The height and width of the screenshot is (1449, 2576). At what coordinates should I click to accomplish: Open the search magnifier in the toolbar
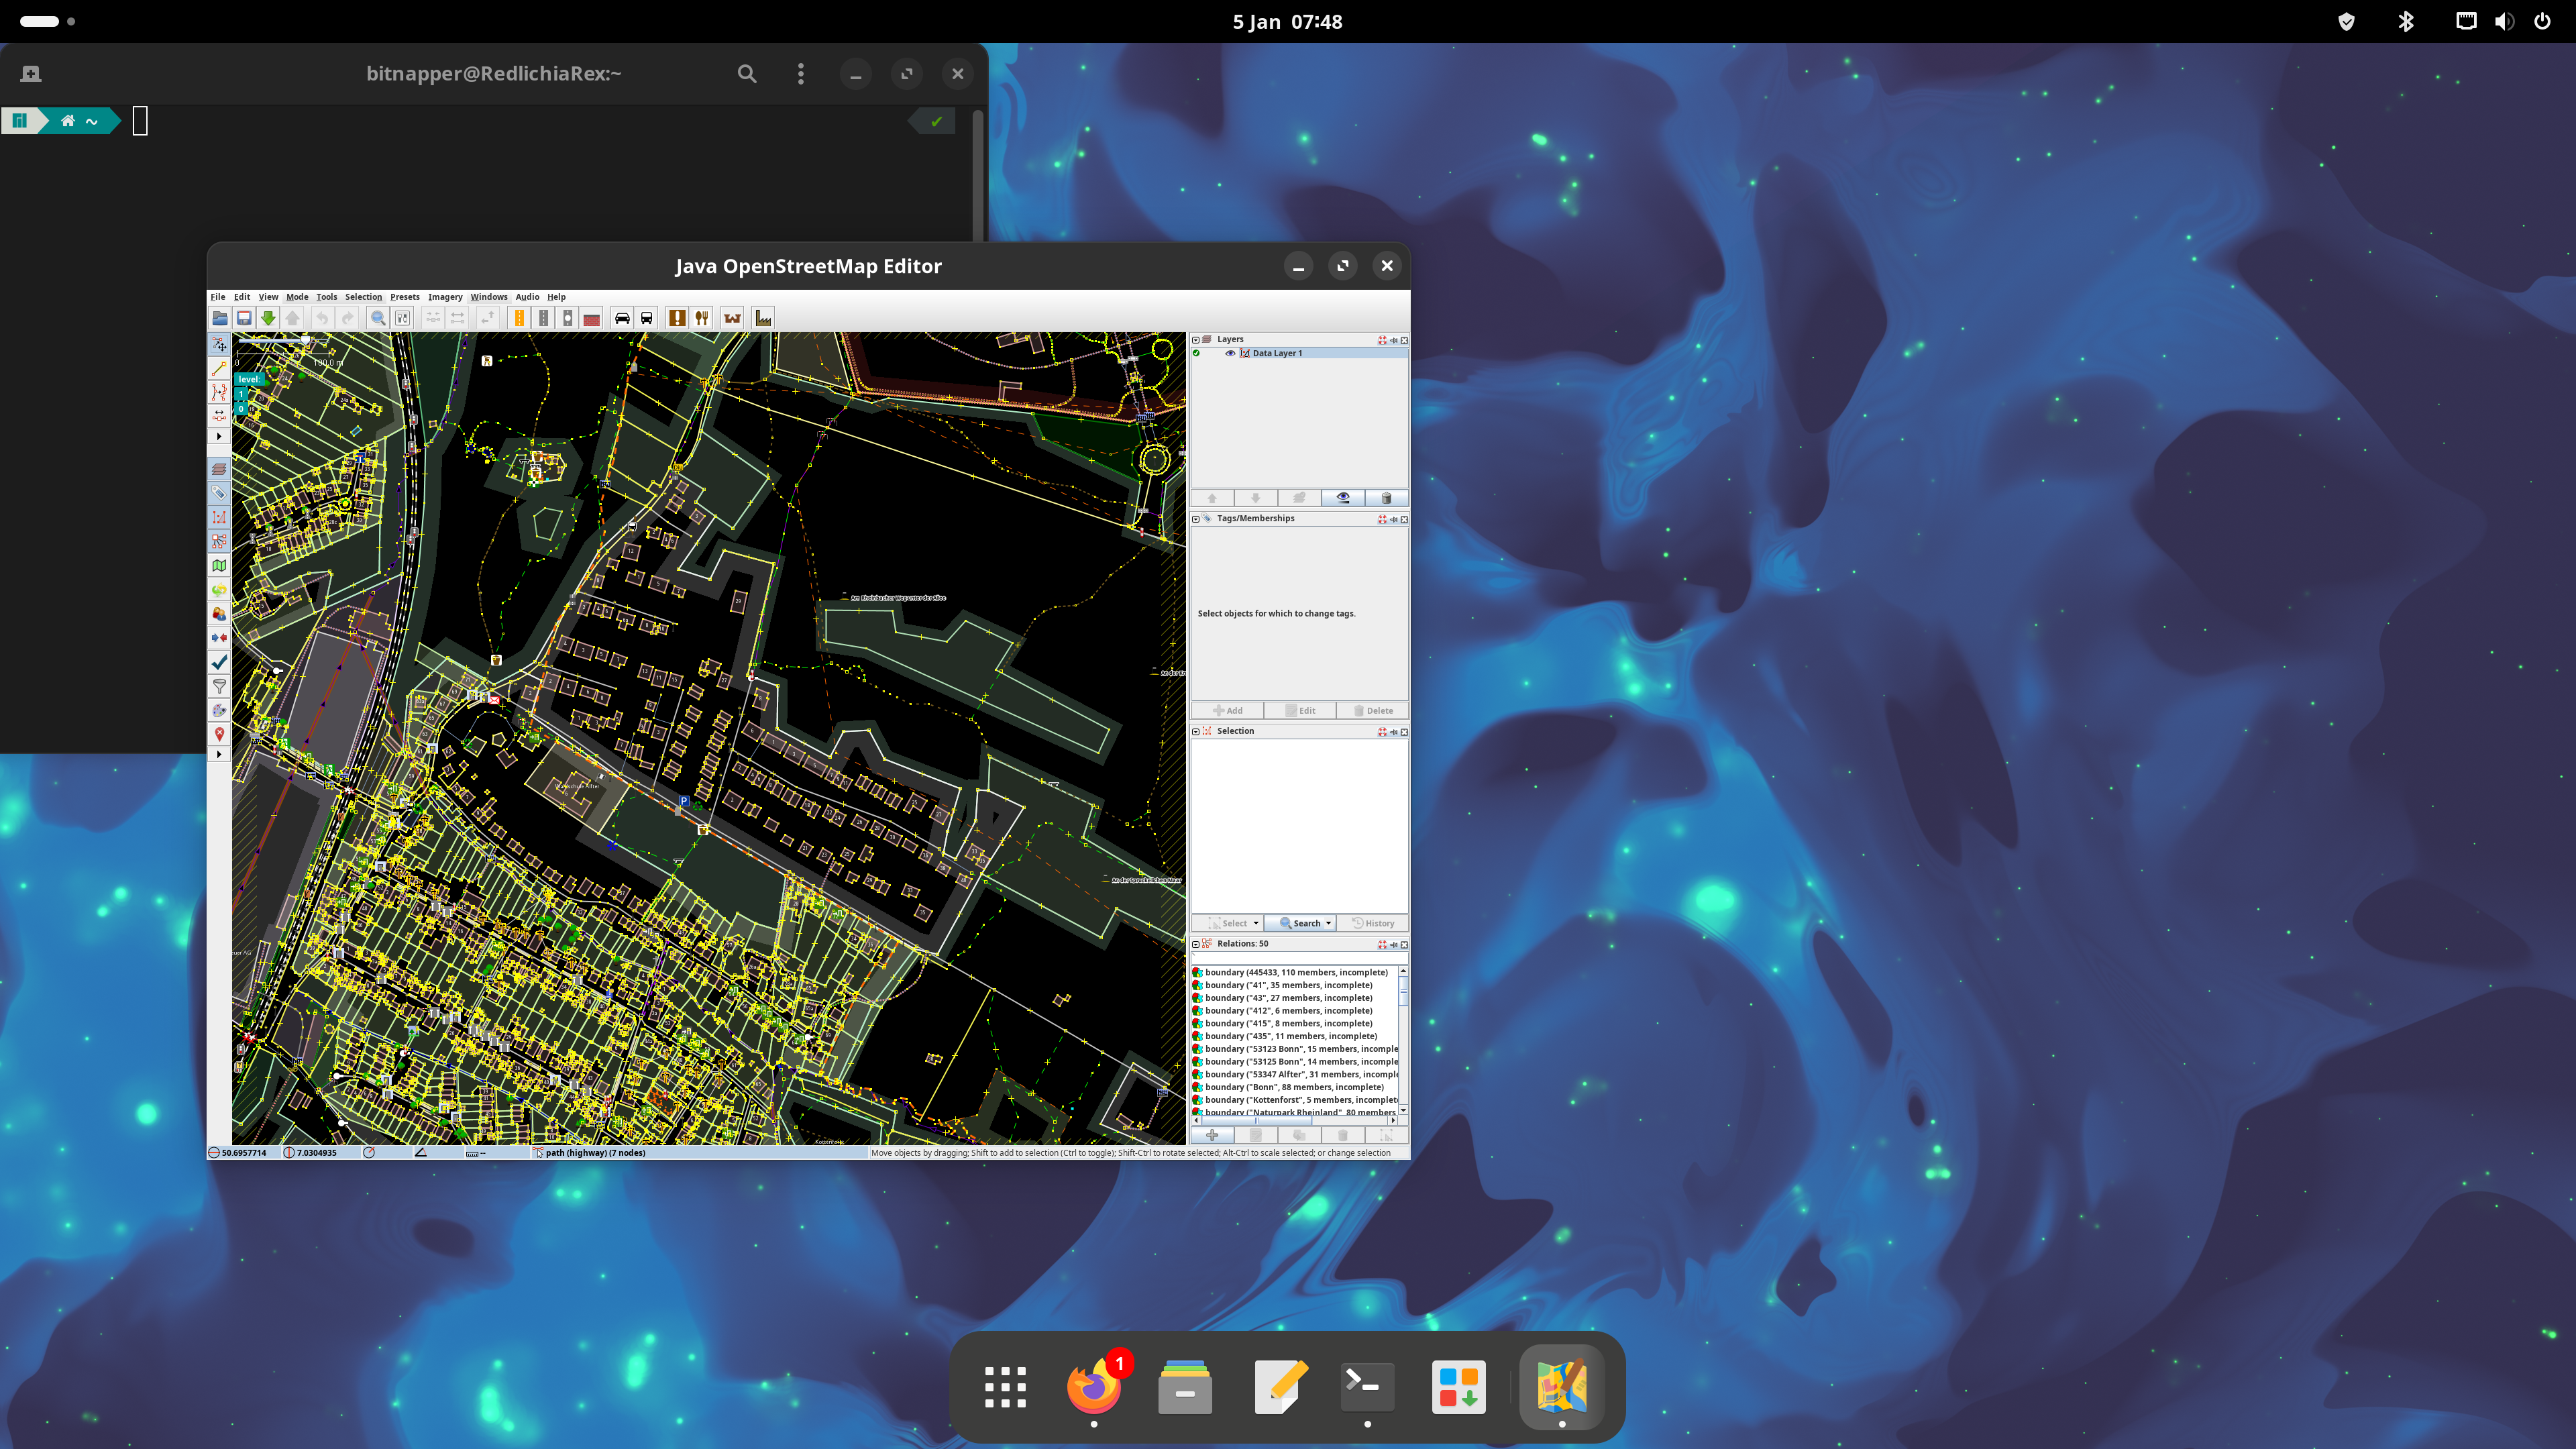[378, 318]
